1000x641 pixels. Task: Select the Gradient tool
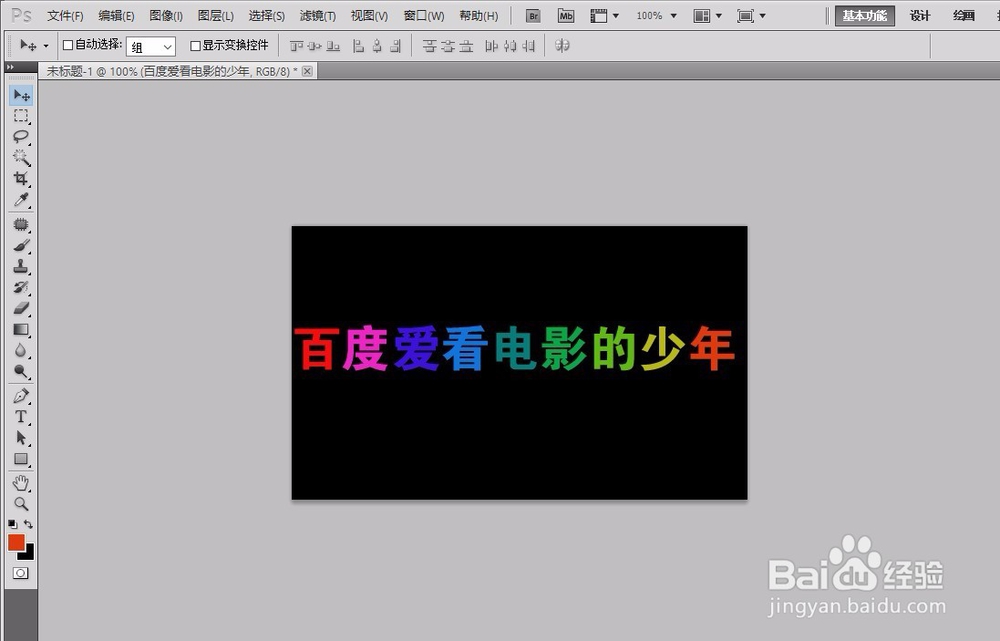click(21, 330)
